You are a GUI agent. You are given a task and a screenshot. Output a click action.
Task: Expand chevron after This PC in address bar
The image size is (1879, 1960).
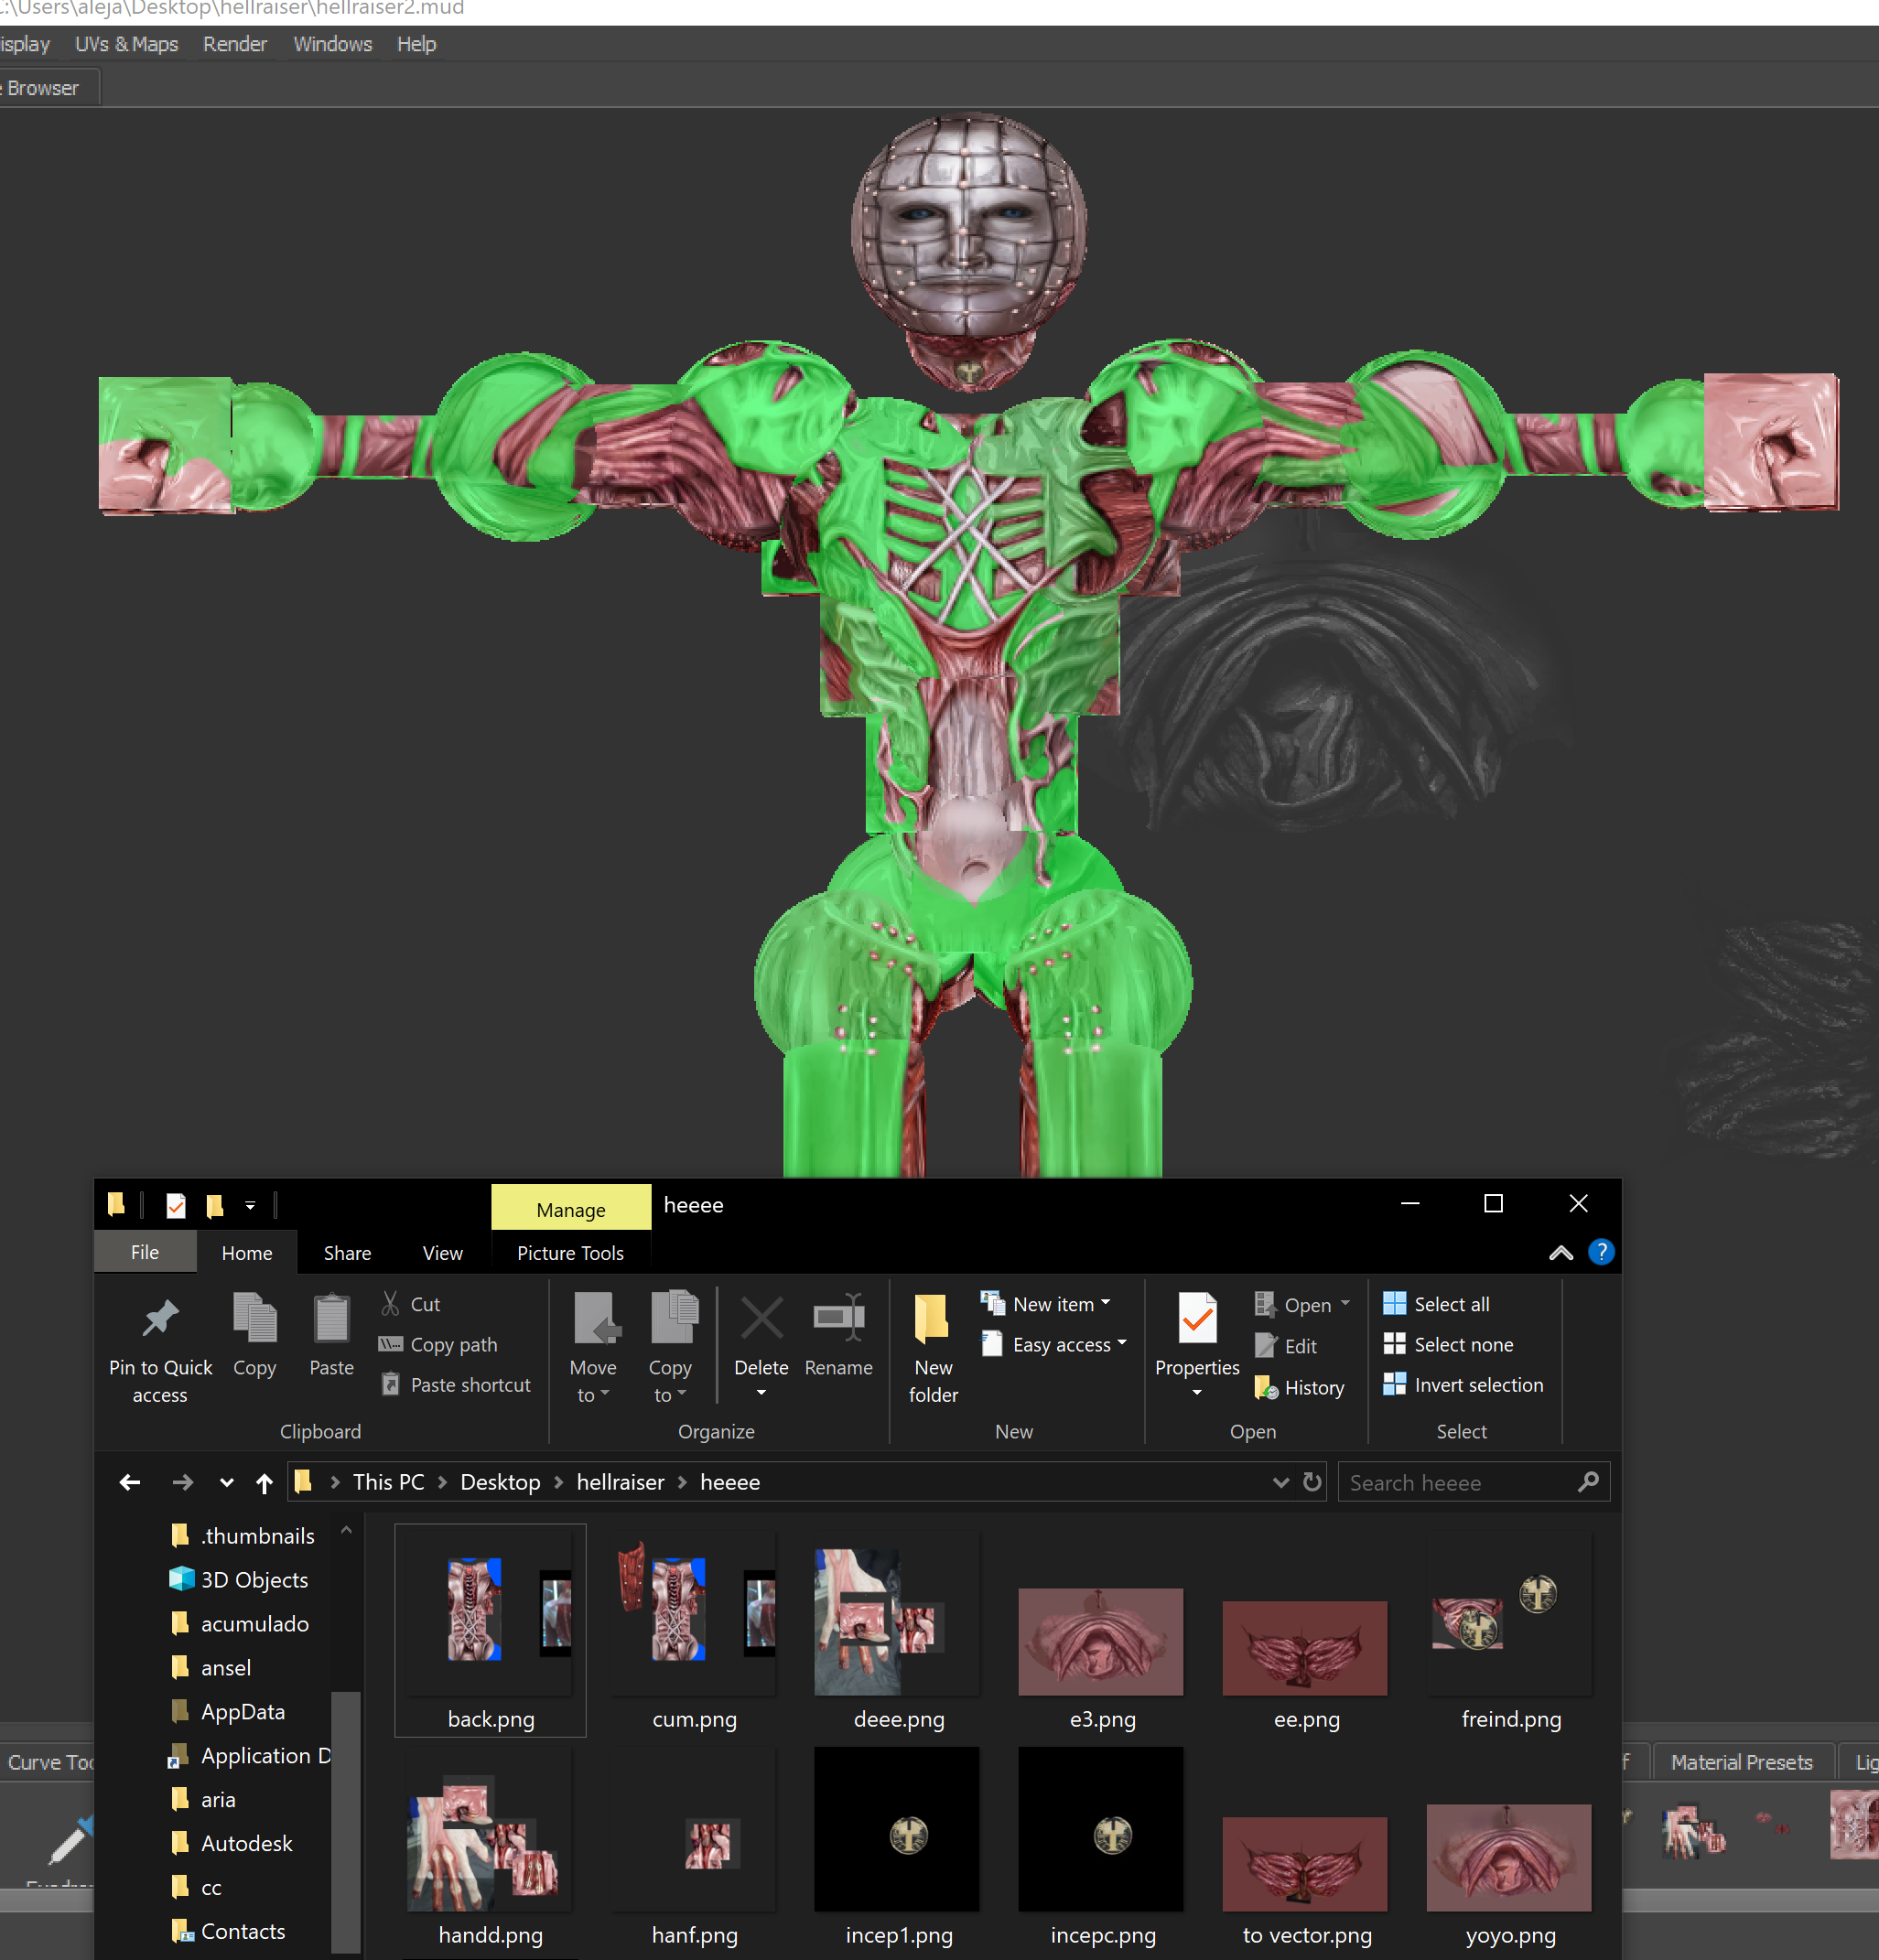(x=443, y=1482)
